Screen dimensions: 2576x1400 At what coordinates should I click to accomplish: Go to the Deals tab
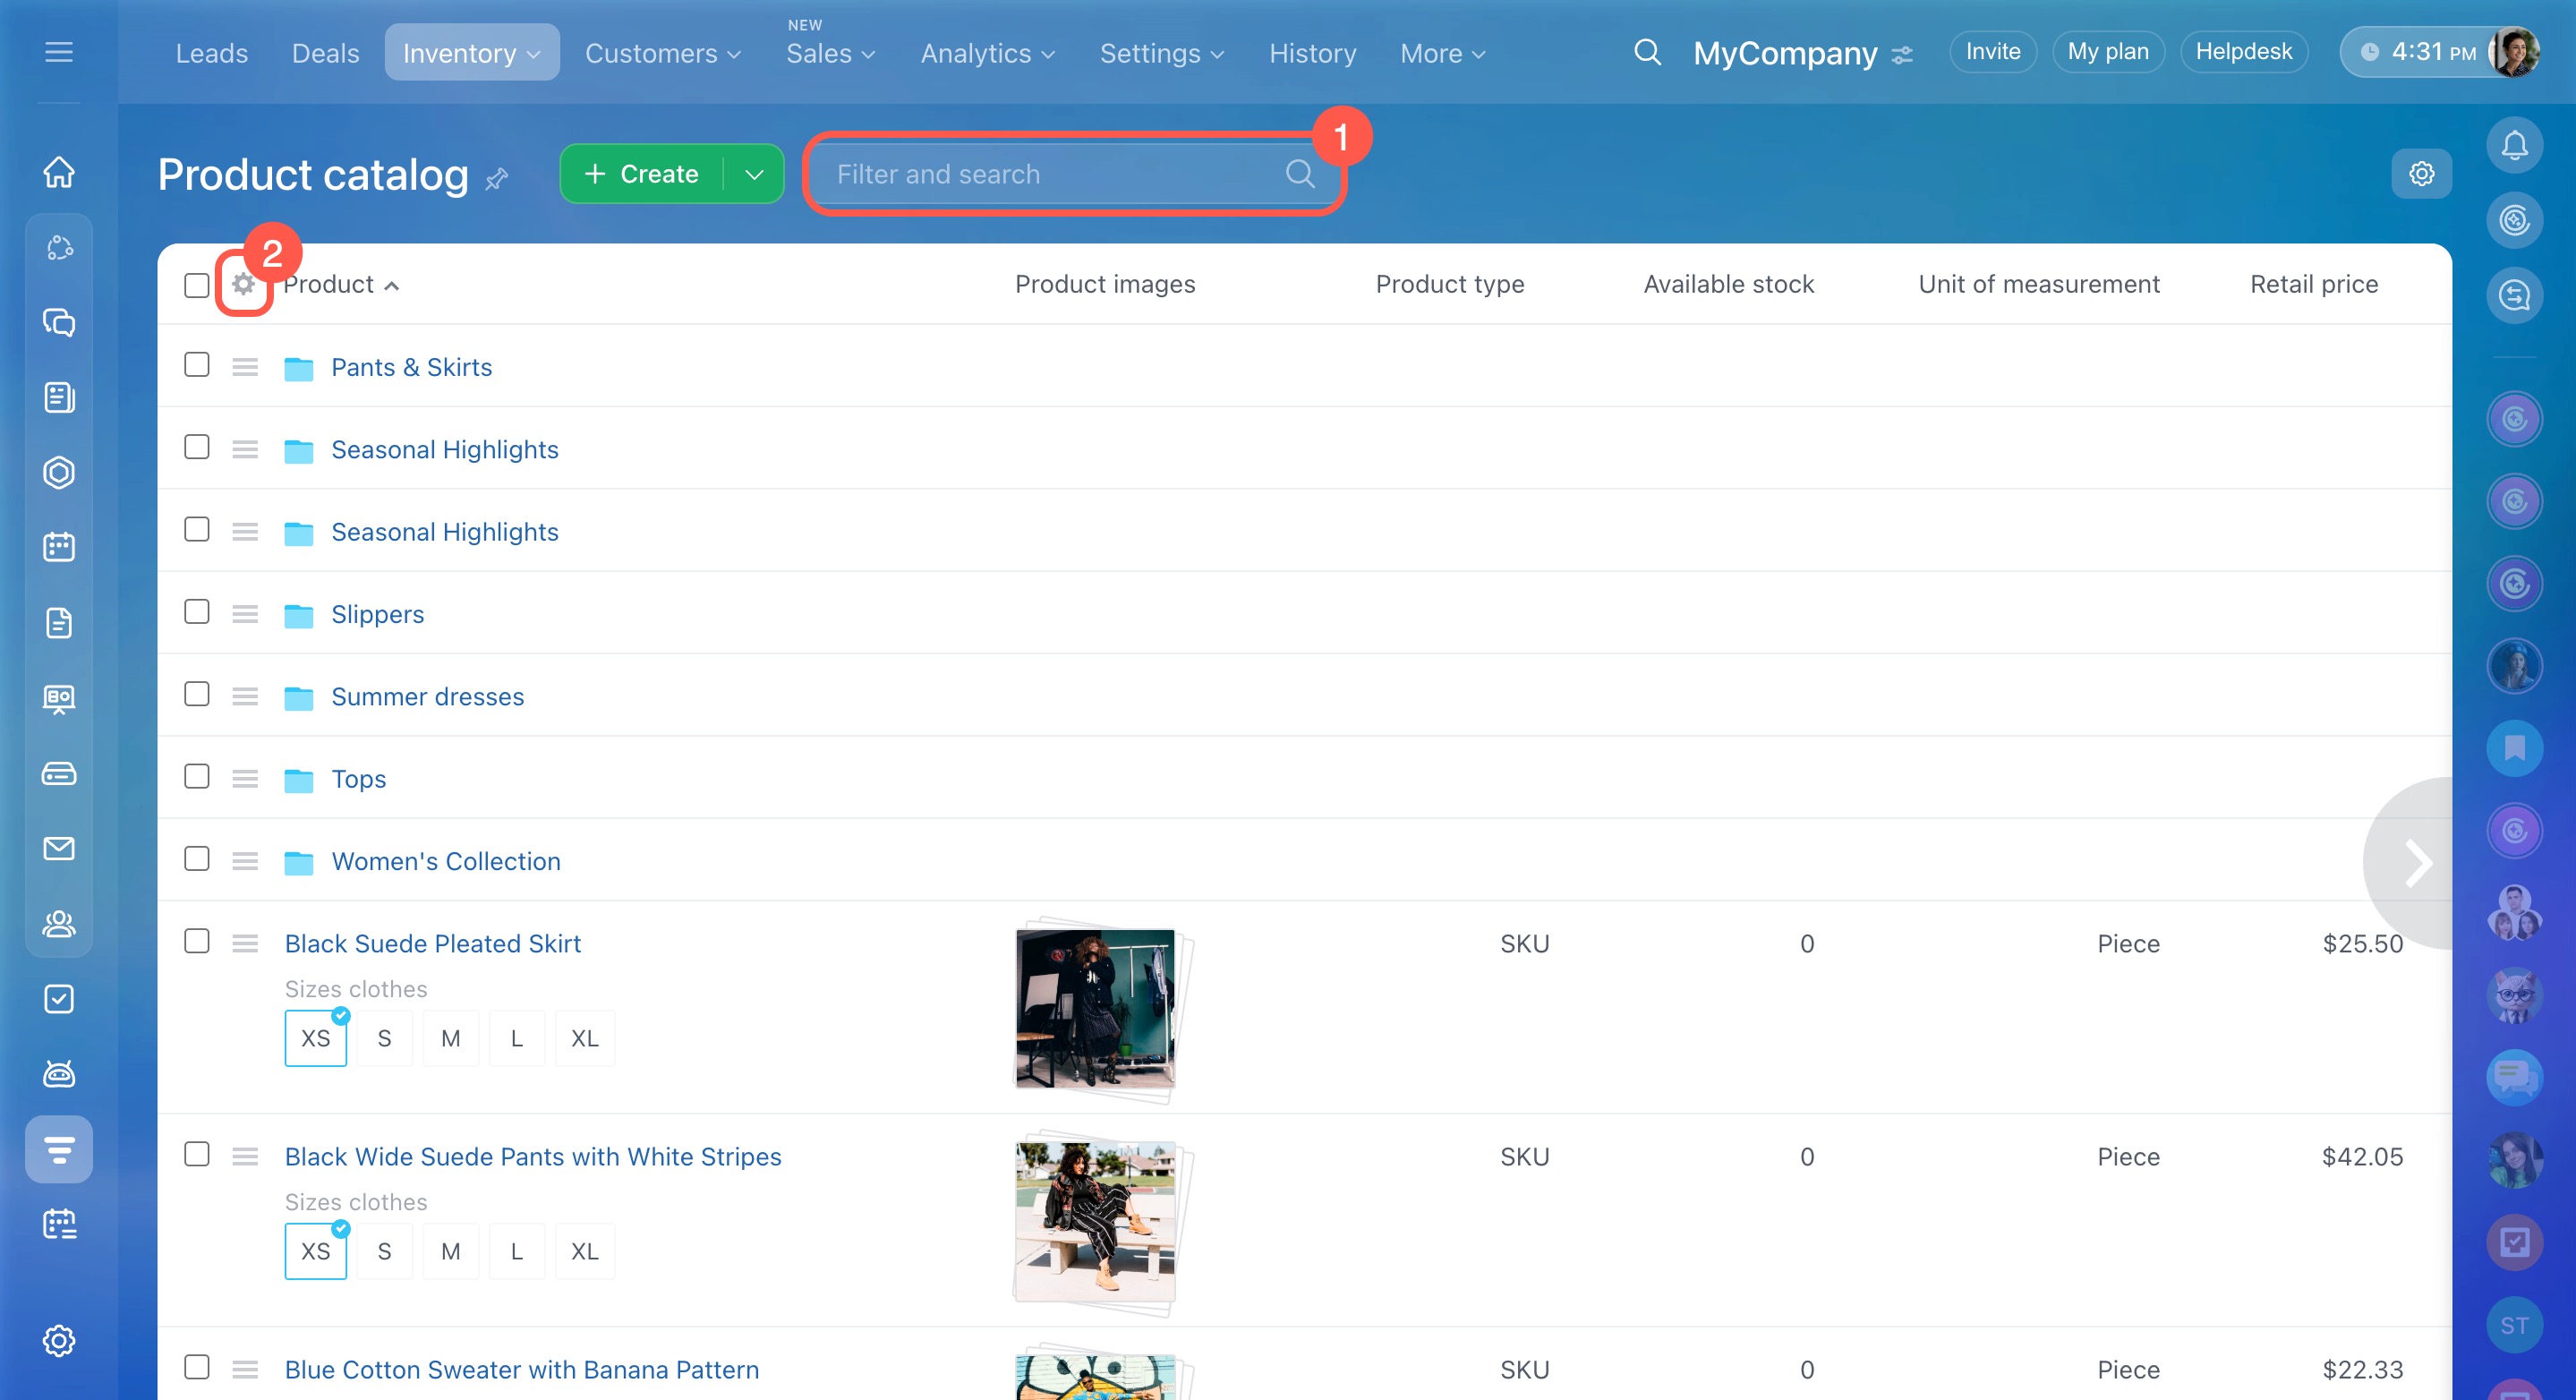click(325, 53)
